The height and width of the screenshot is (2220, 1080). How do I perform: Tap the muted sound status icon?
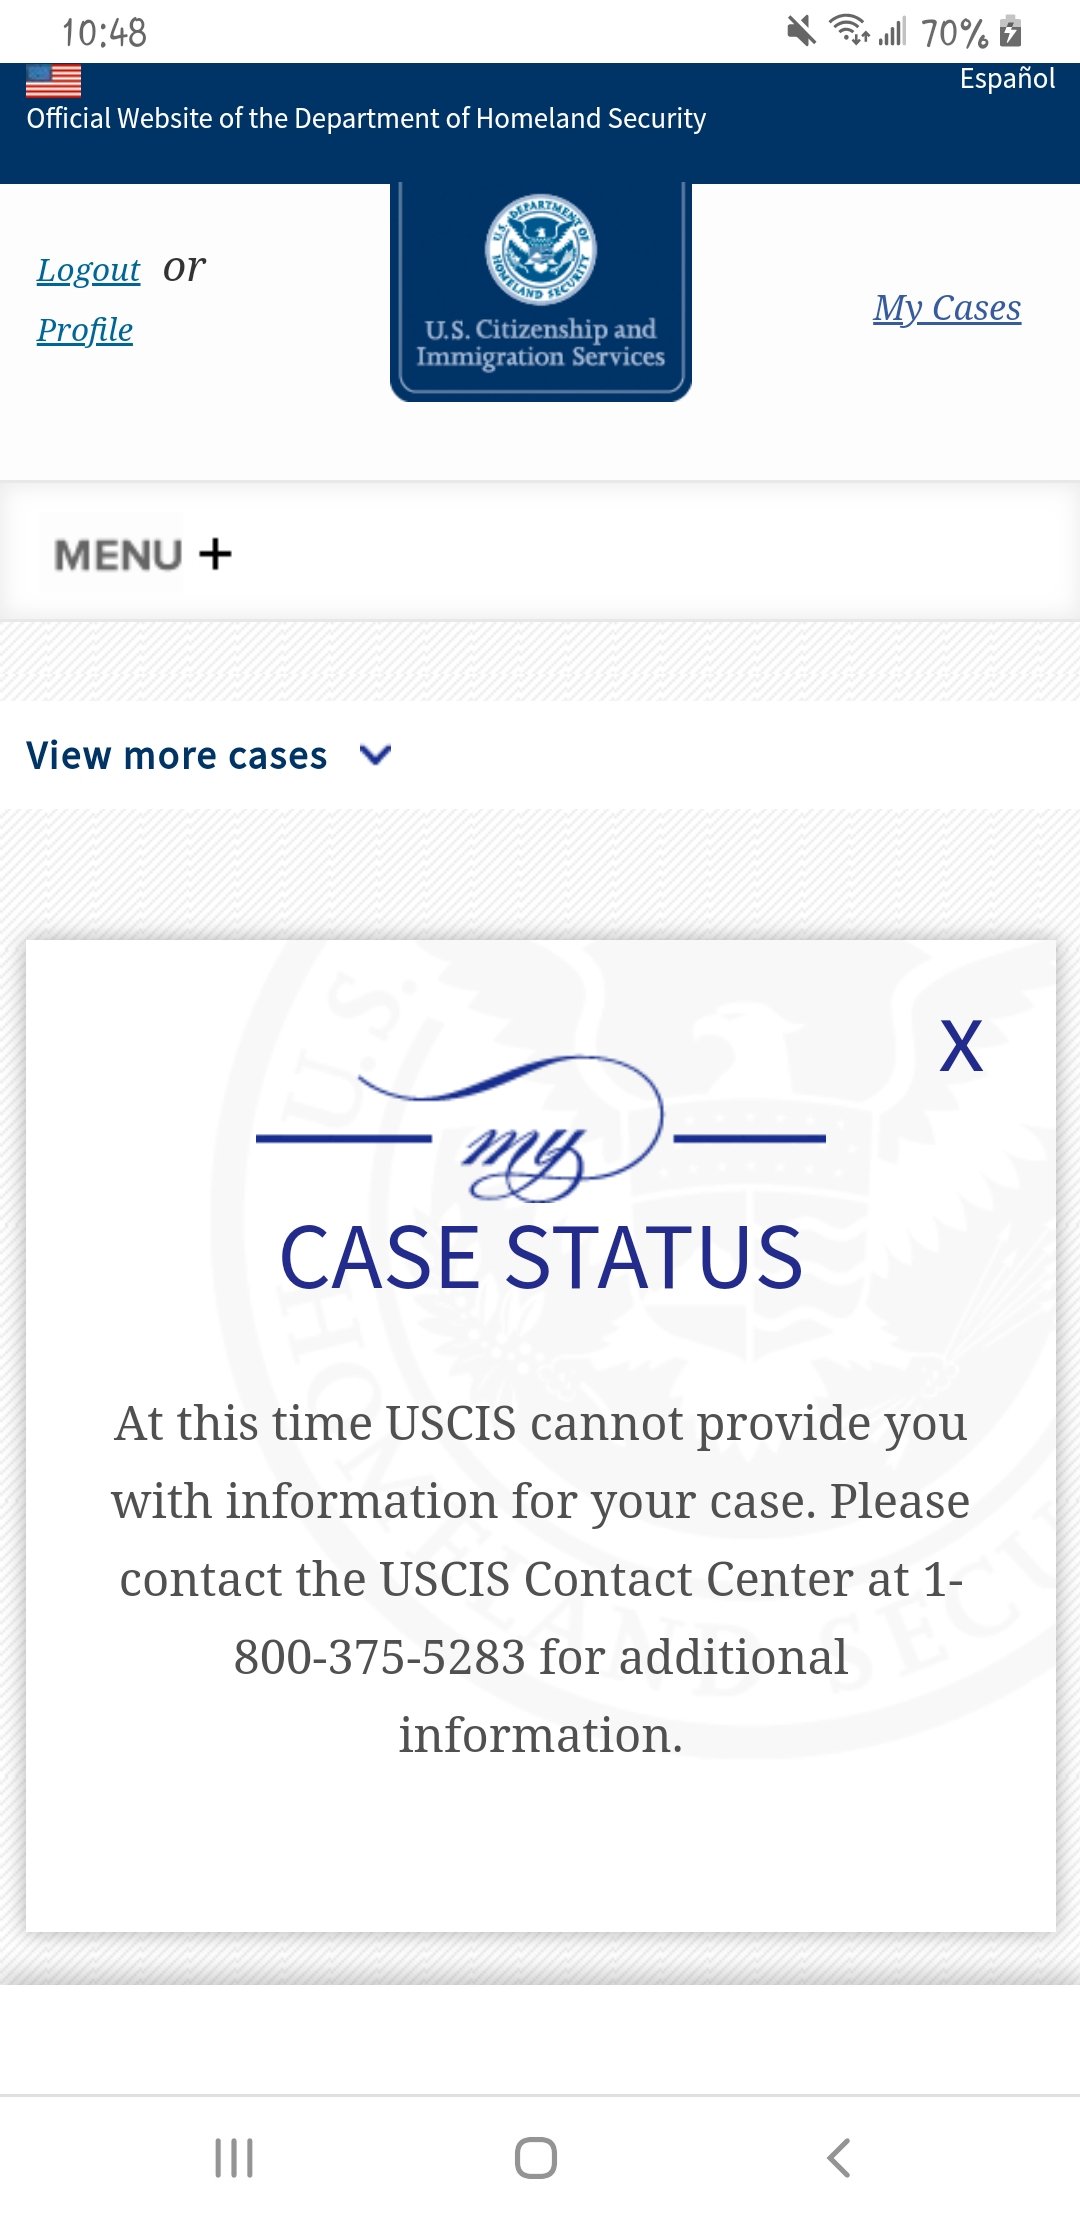(801, 32)
